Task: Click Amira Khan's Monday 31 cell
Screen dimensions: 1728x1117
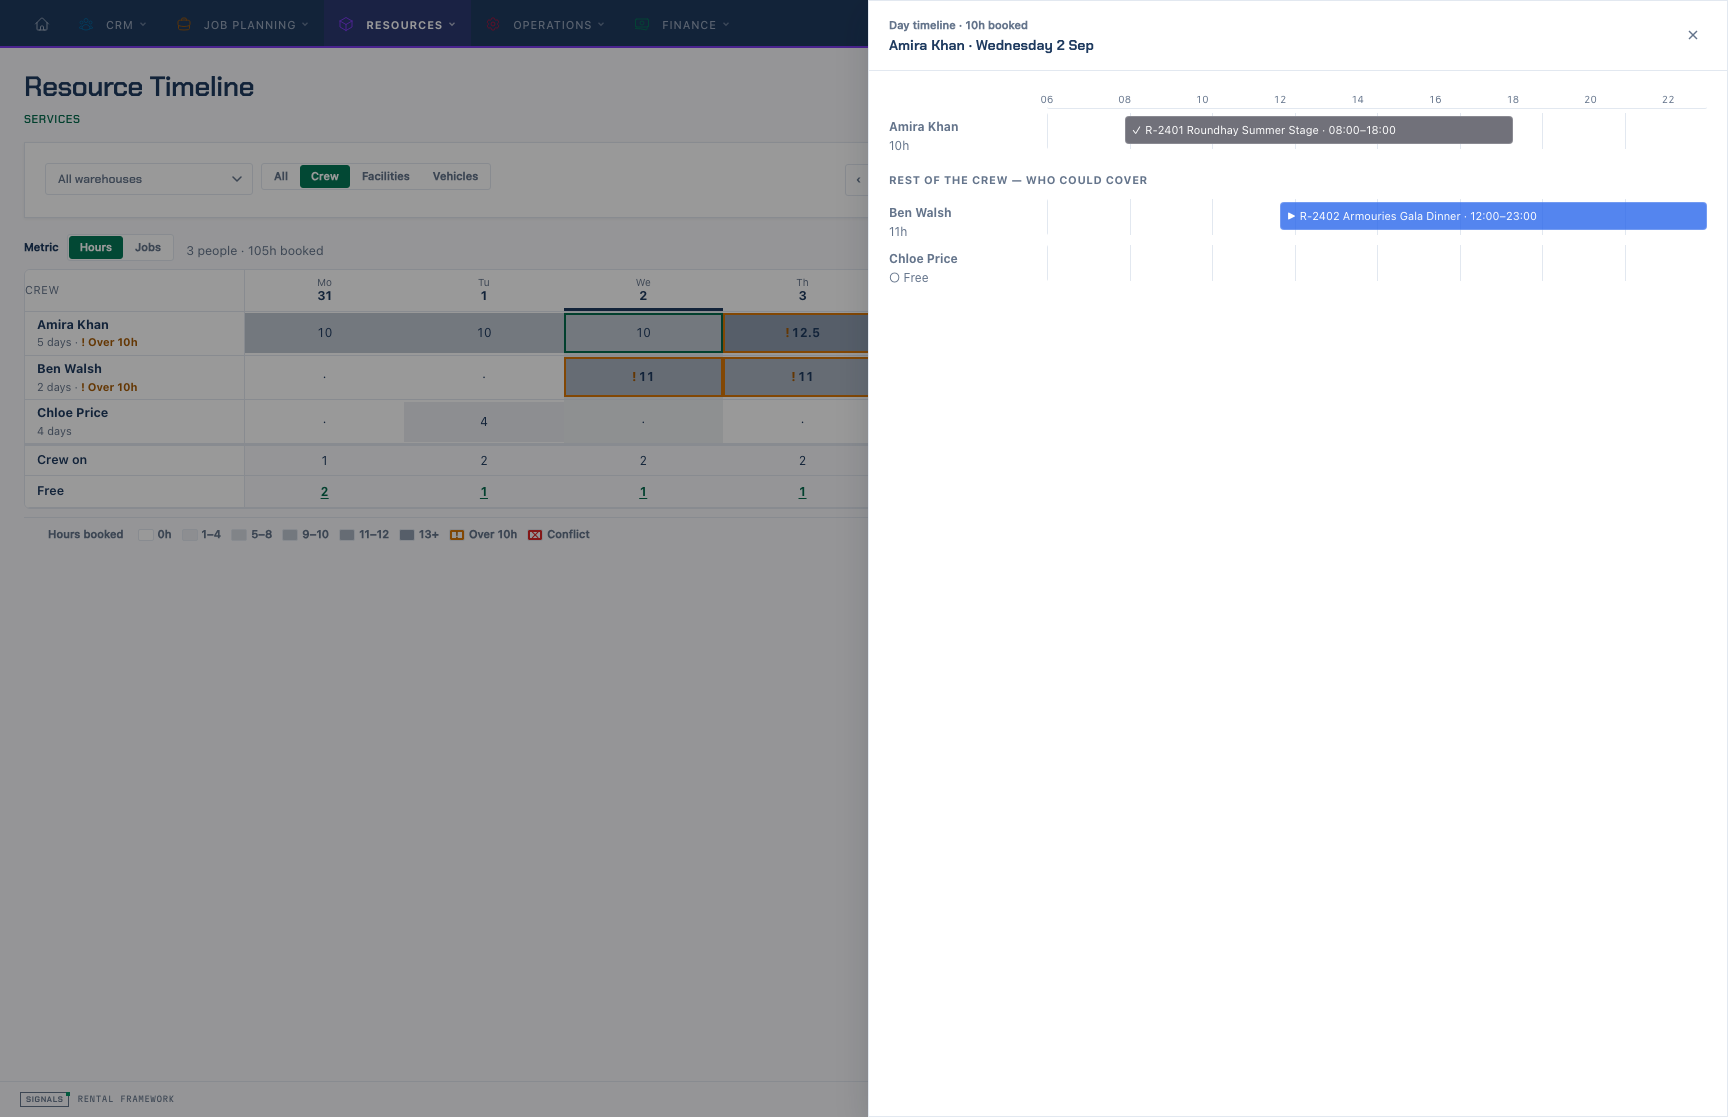Action: [x=325, y=333]
